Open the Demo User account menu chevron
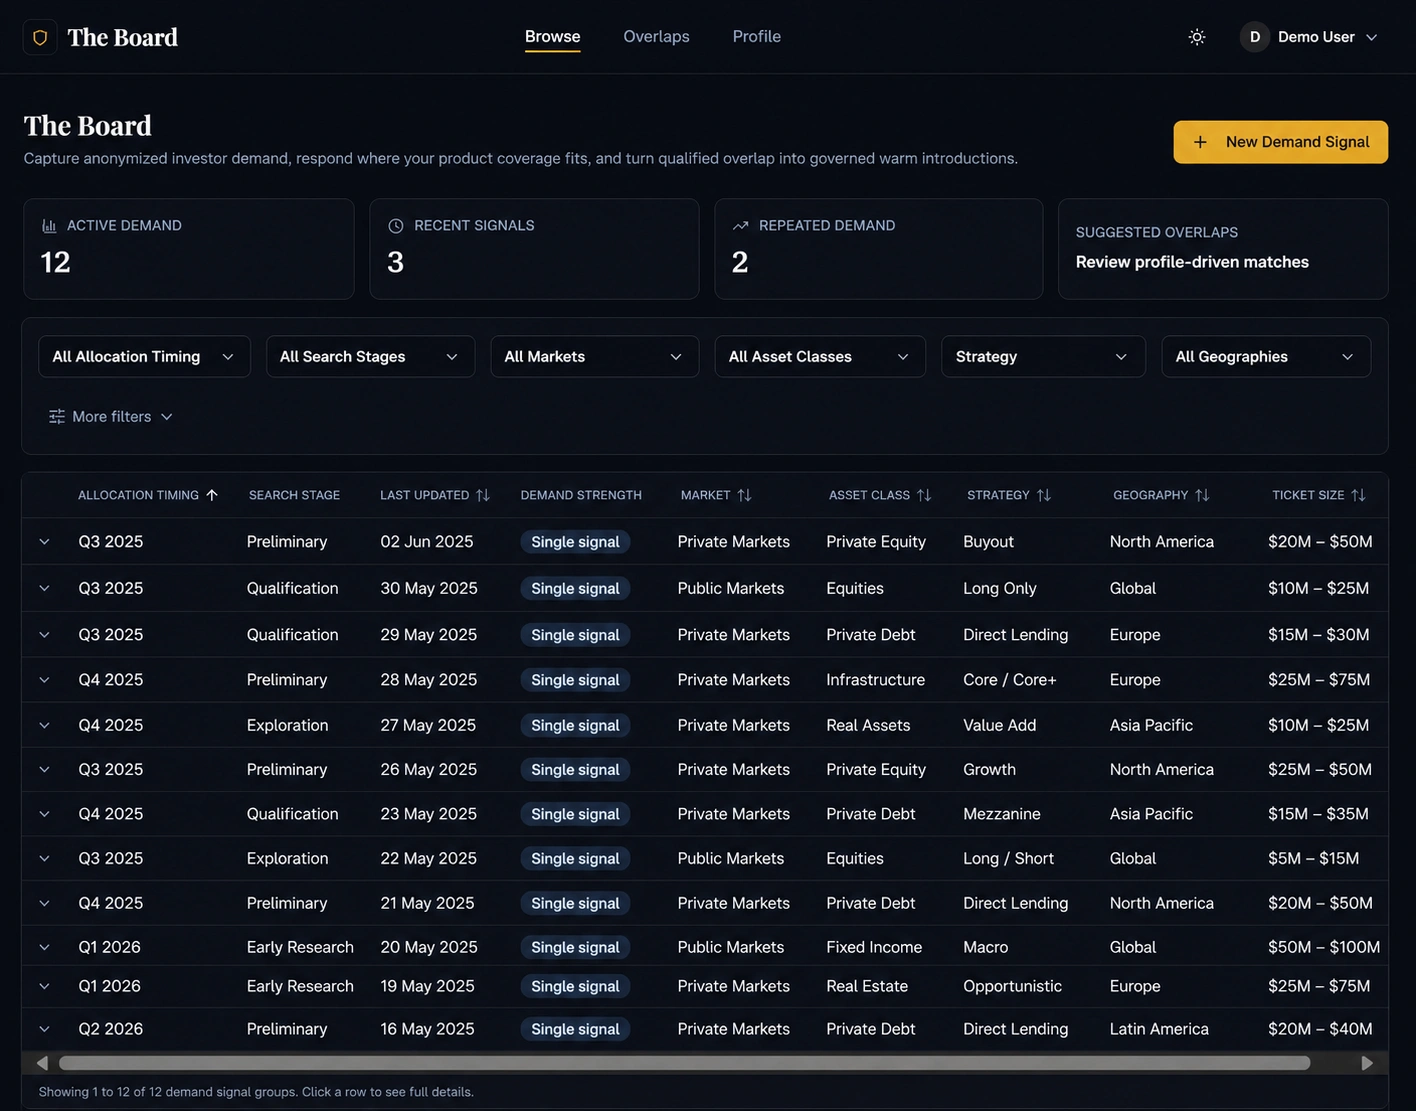1416x1111 pixels. tap(1372, 37)
